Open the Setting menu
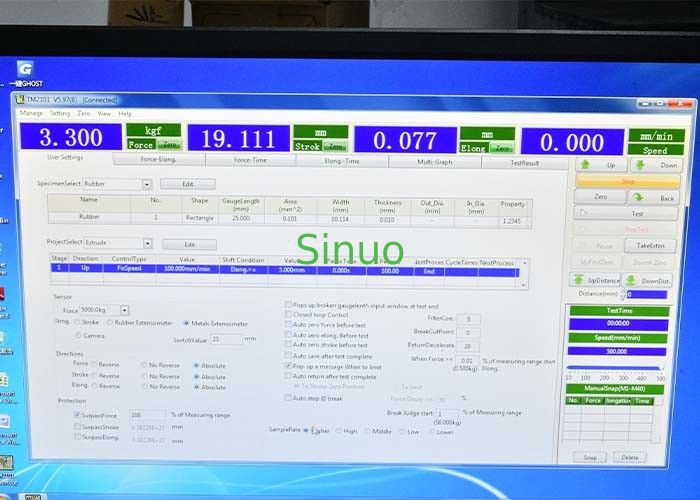 point(58,113)
